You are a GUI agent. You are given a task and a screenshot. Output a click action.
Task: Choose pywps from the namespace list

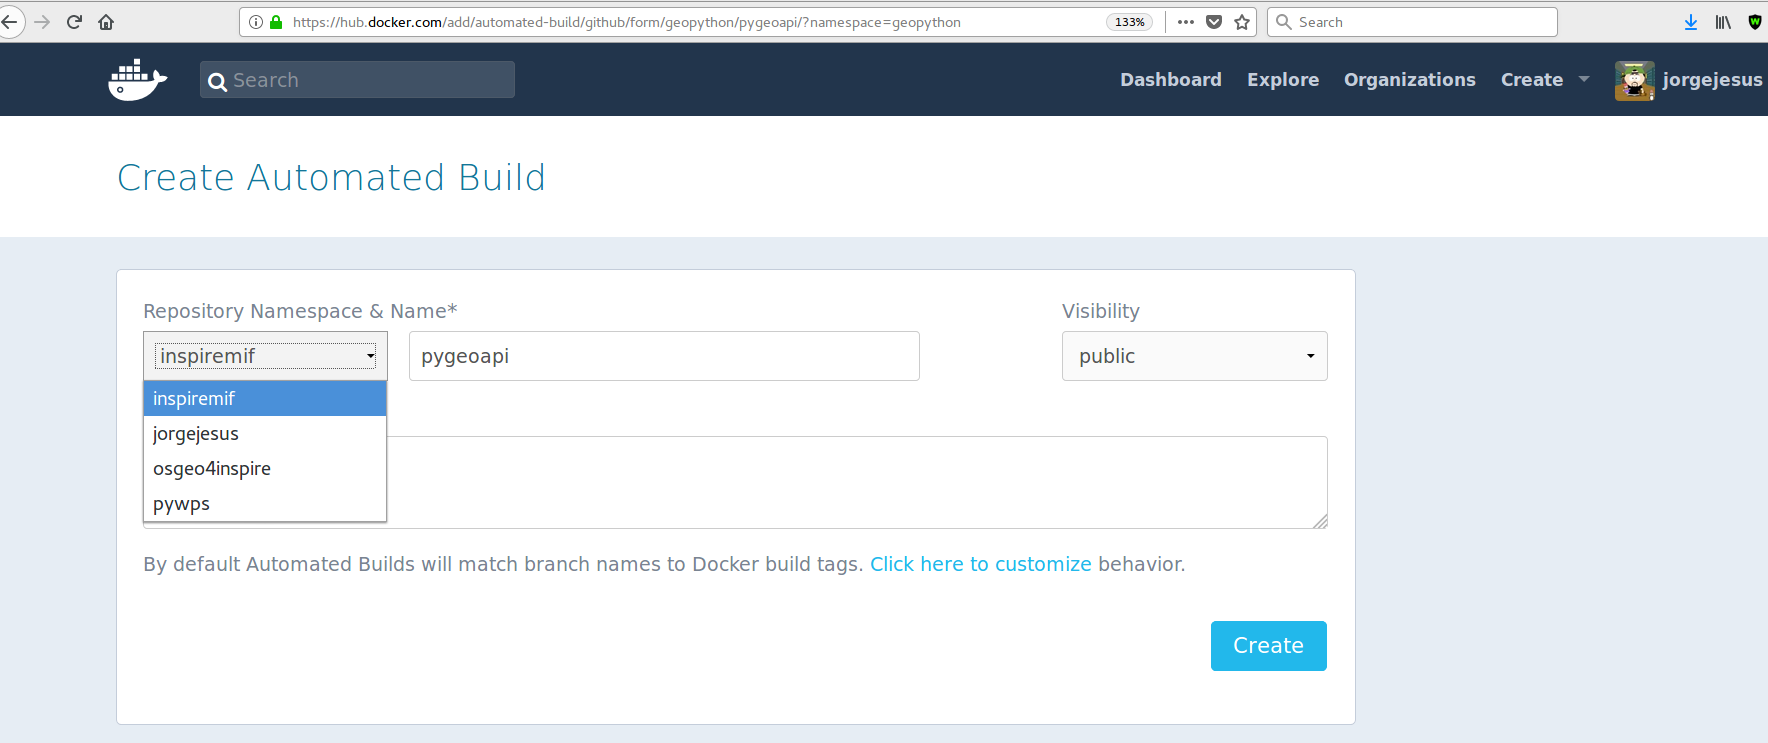(x=265, y=503)
